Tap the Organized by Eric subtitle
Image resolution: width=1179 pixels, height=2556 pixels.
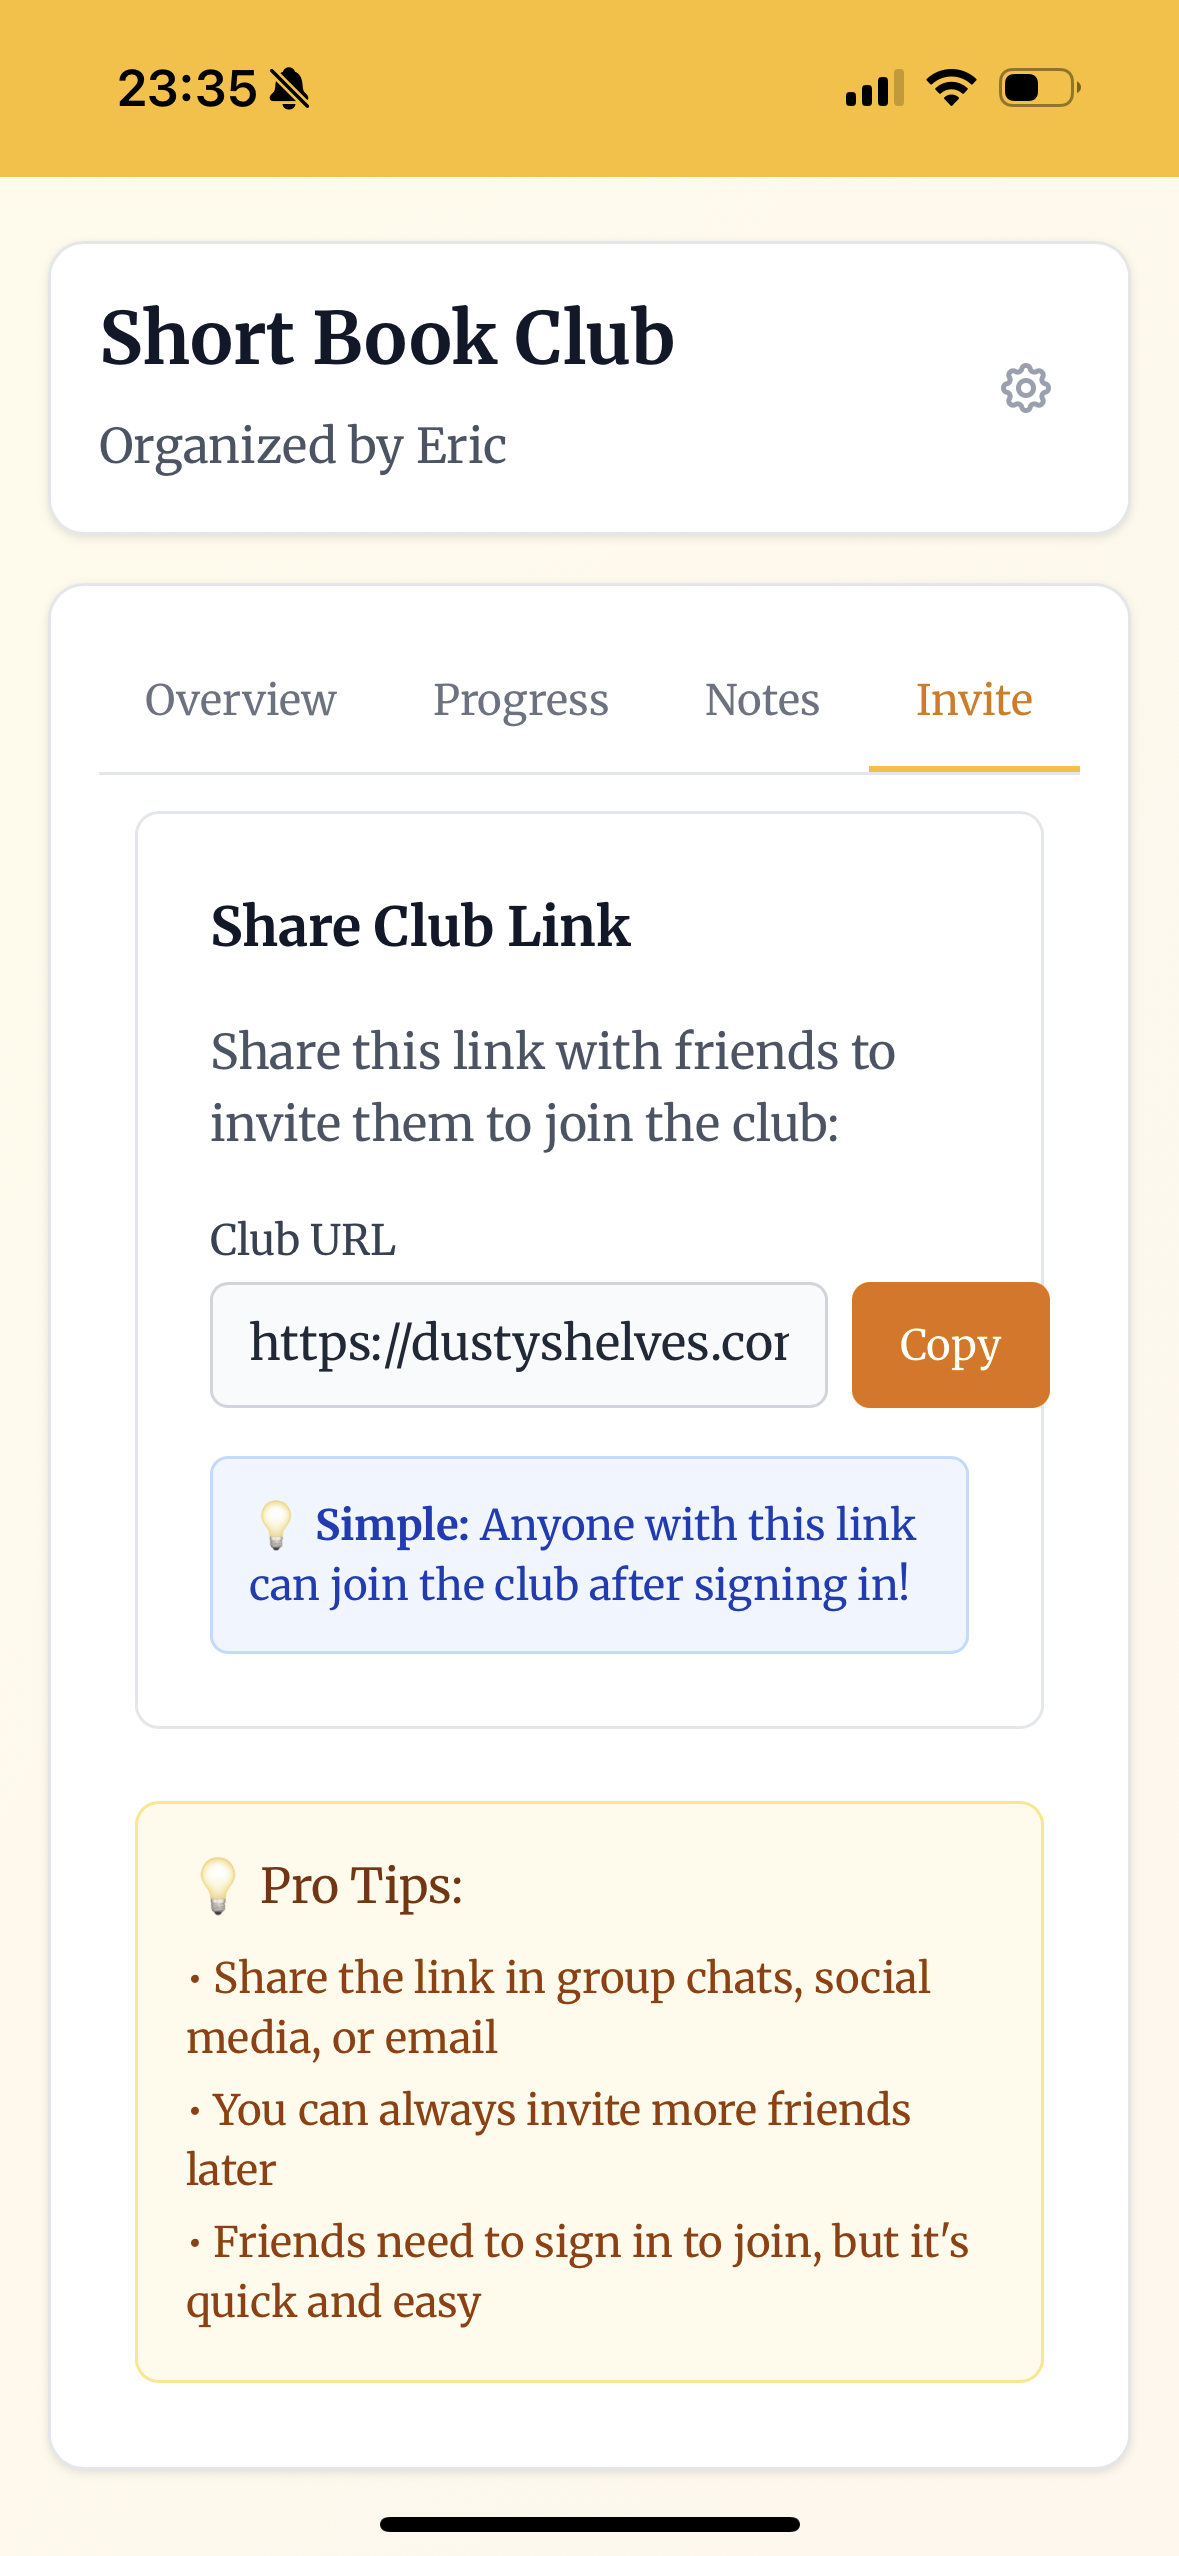[302, 445]
